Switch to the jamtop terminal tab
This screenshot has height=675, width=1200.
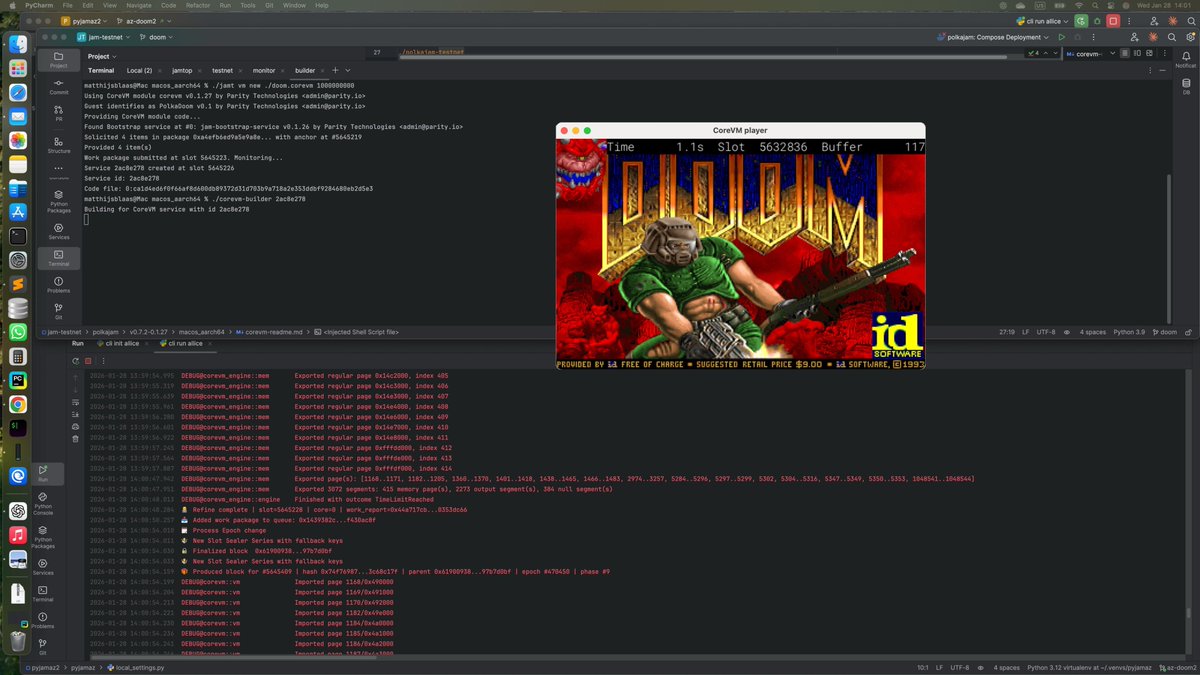pyautogui.click(x=182, y=71)
